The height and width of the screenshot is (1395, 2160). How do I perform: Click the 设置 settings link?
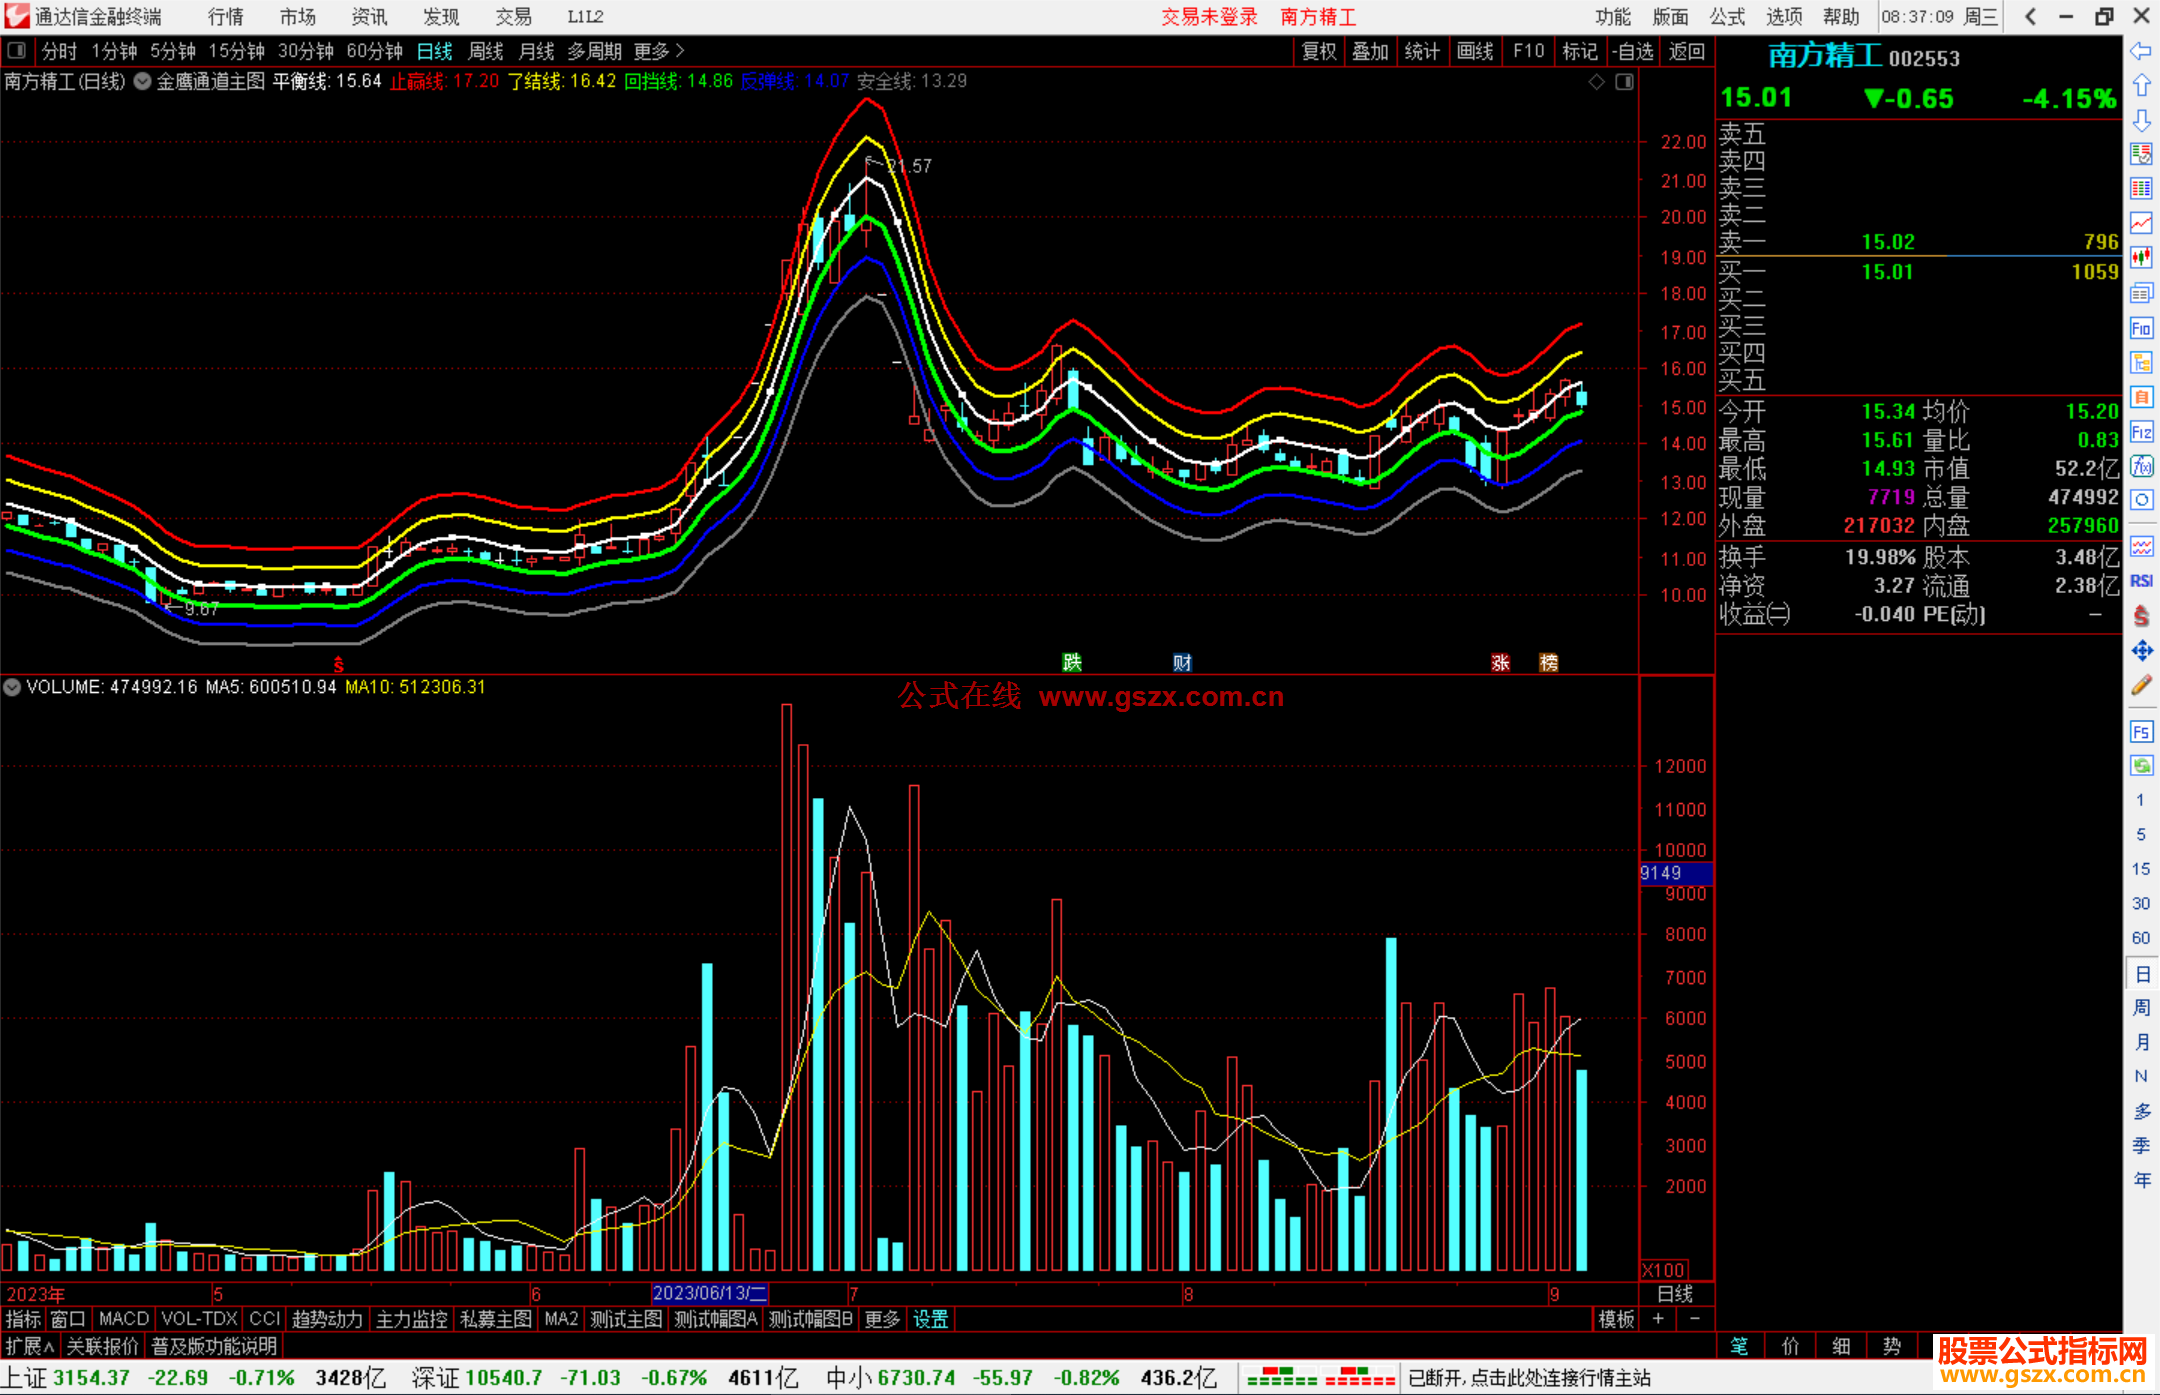[930, 1319]
